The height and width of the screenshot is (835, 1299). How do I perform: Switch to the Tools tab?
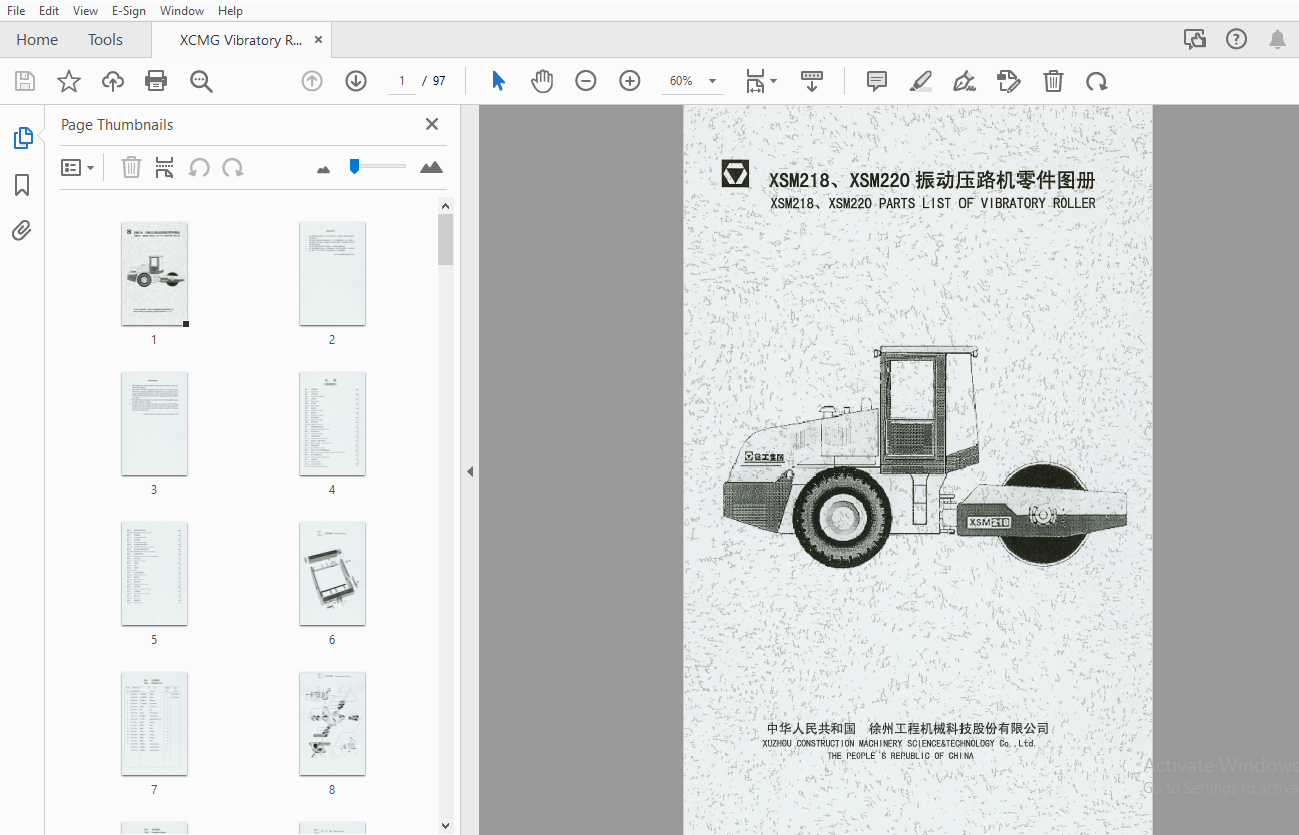[105, 40]
